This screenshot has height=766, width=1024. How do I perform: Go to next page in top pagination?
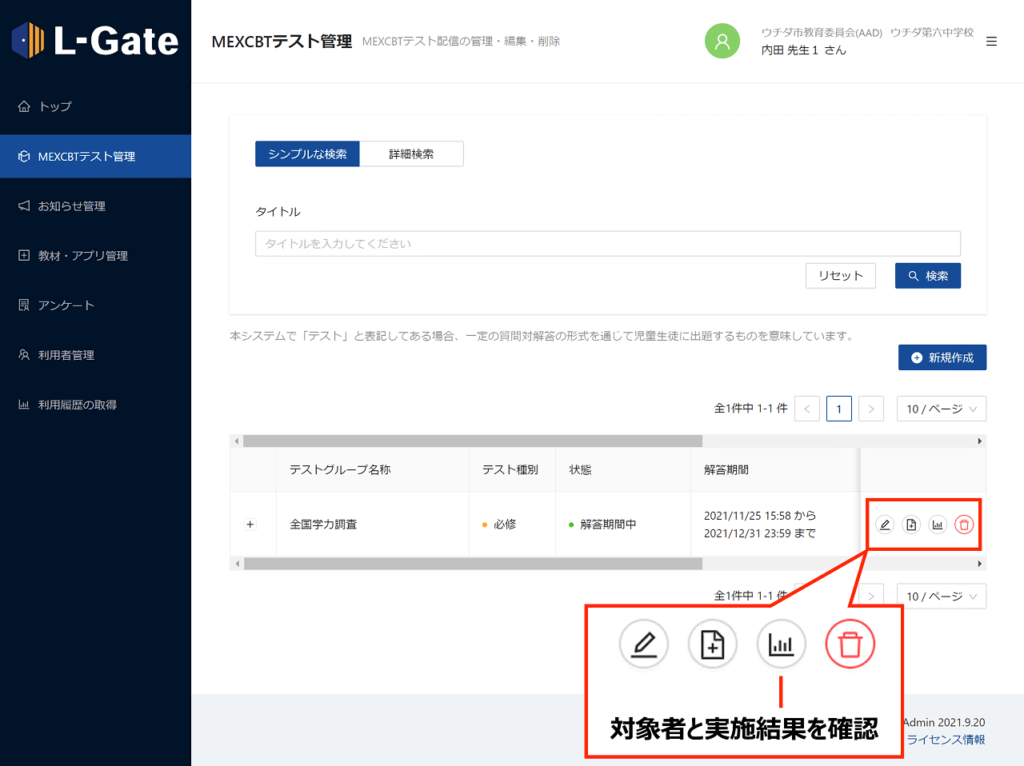click(x=871, y=409)
